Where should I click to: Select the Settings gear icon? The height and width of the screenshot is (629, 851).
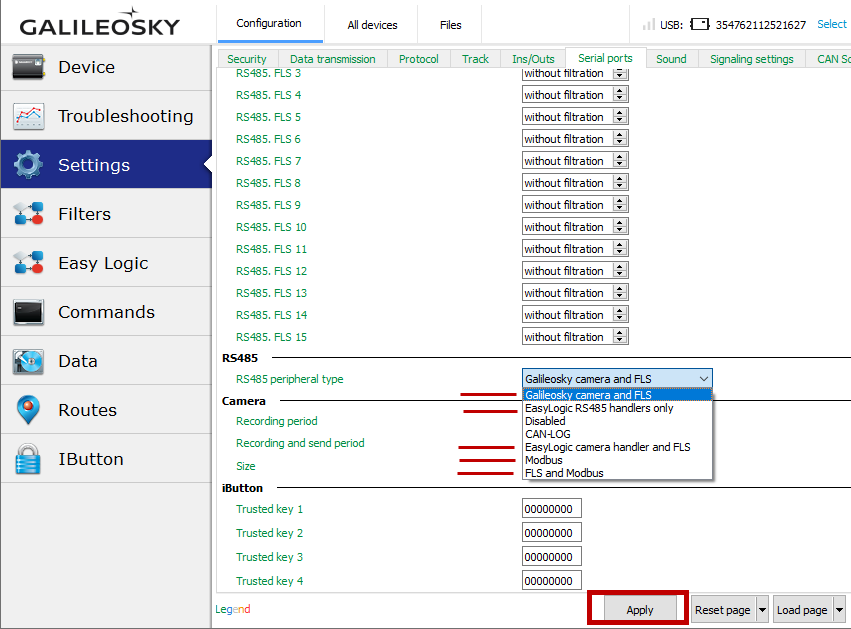coord(28,165)
